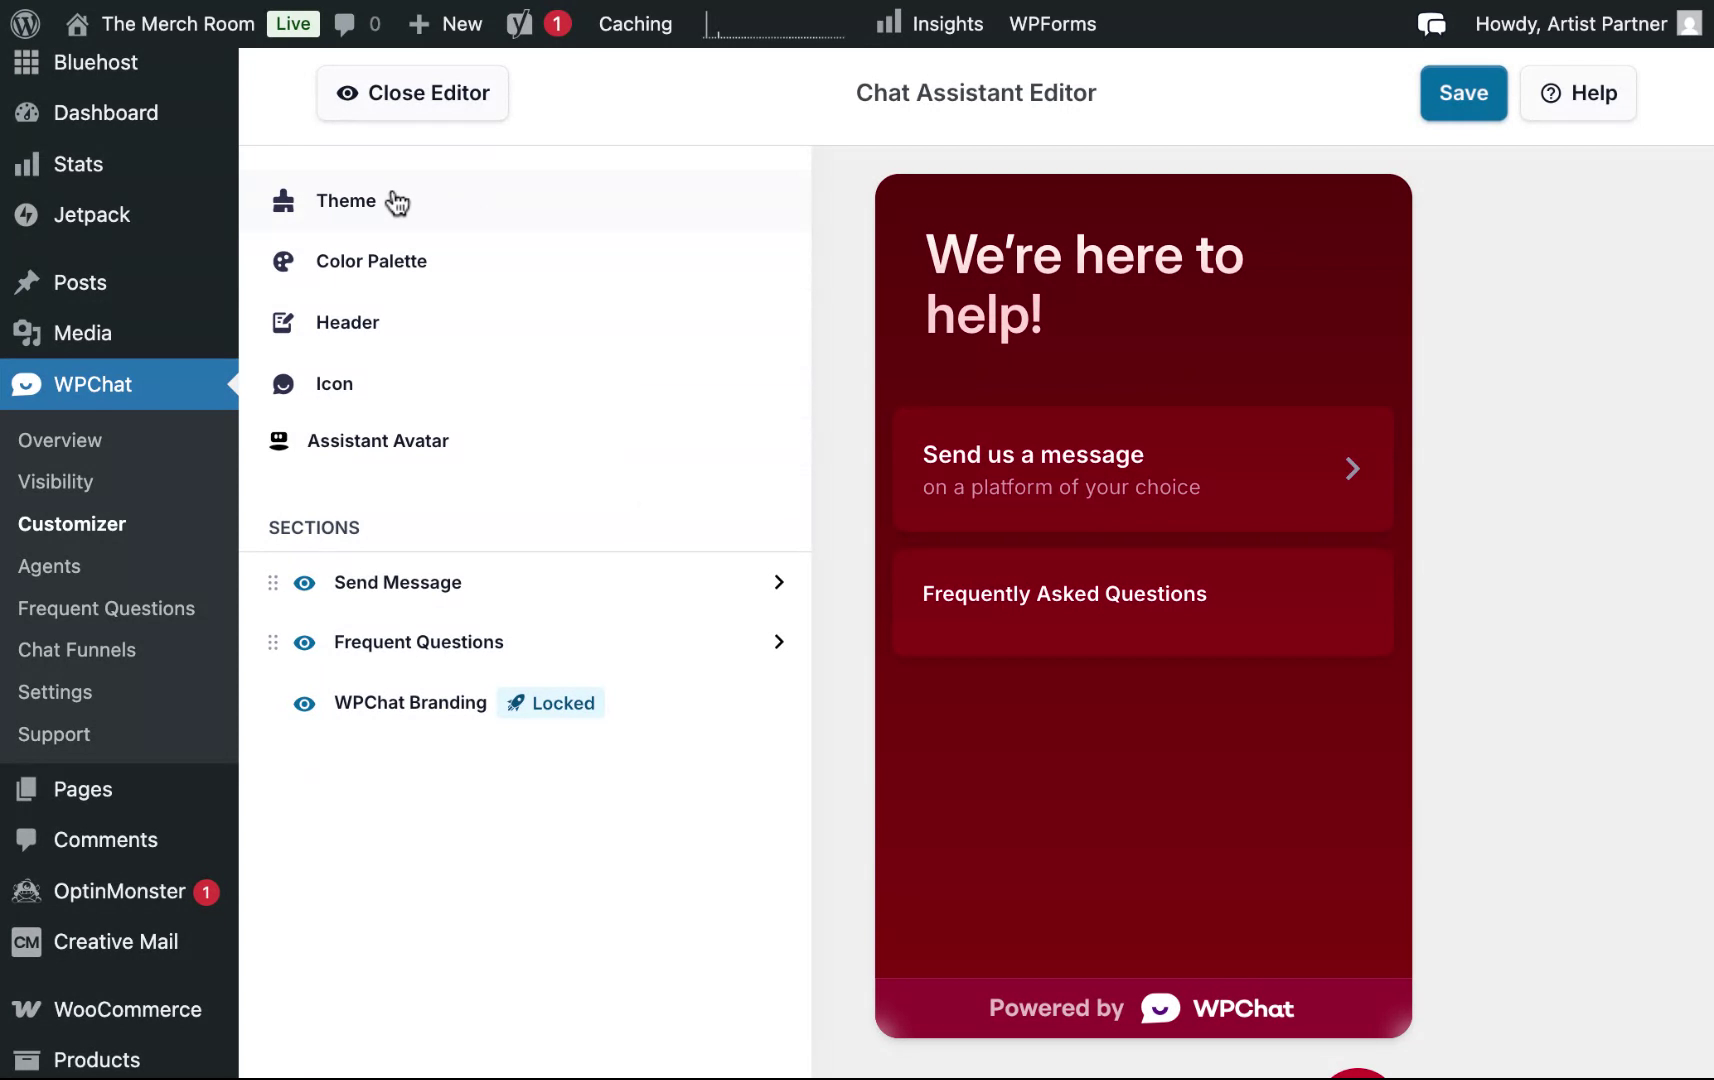Select the Locked badge on WPChat Branding

click(550, 702)
